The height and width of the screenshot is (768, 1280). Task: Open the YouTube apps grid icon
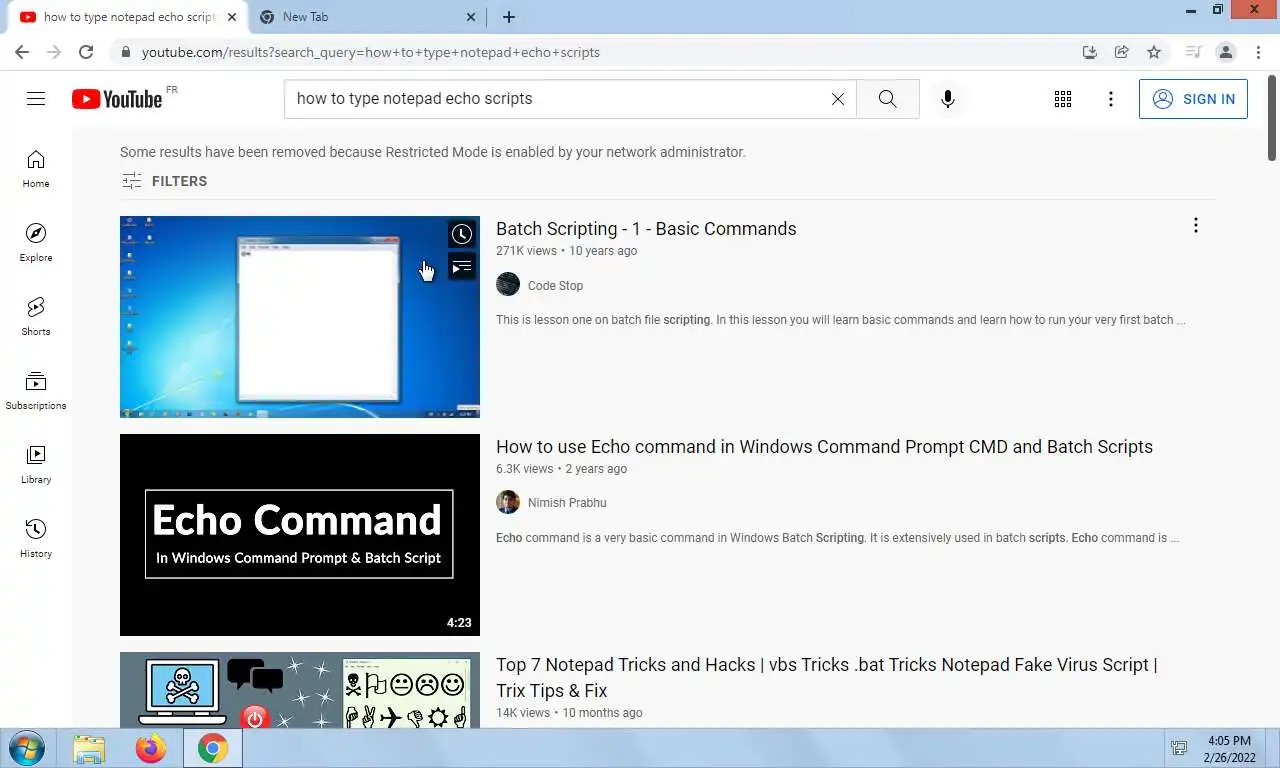1063,99
